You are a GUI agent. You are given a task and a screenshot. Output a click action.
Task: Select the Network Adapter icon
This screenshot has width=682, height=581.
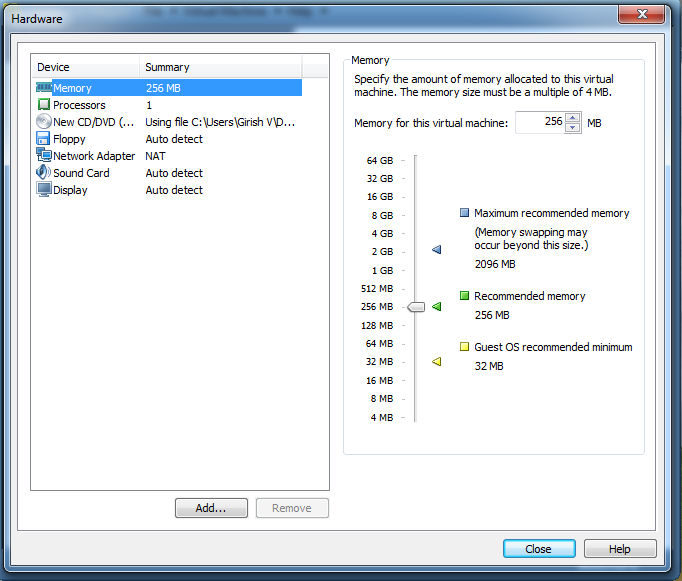pyautogui.click(x=44, y=156)
